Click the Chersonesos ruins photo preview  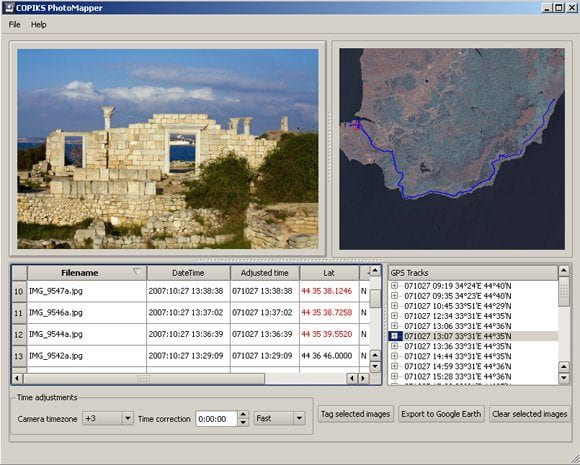click(x=168, y=149)
